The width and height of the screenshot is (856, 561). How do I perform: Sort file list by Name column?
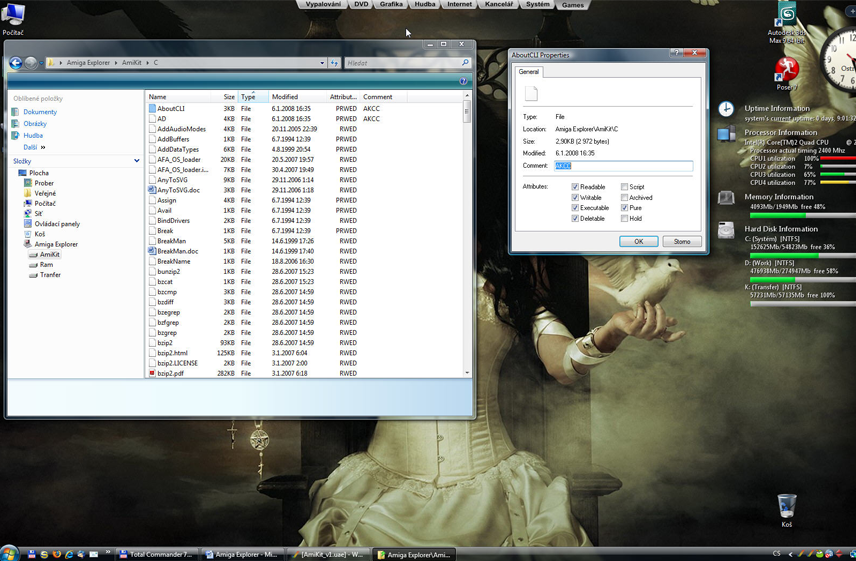178,97
